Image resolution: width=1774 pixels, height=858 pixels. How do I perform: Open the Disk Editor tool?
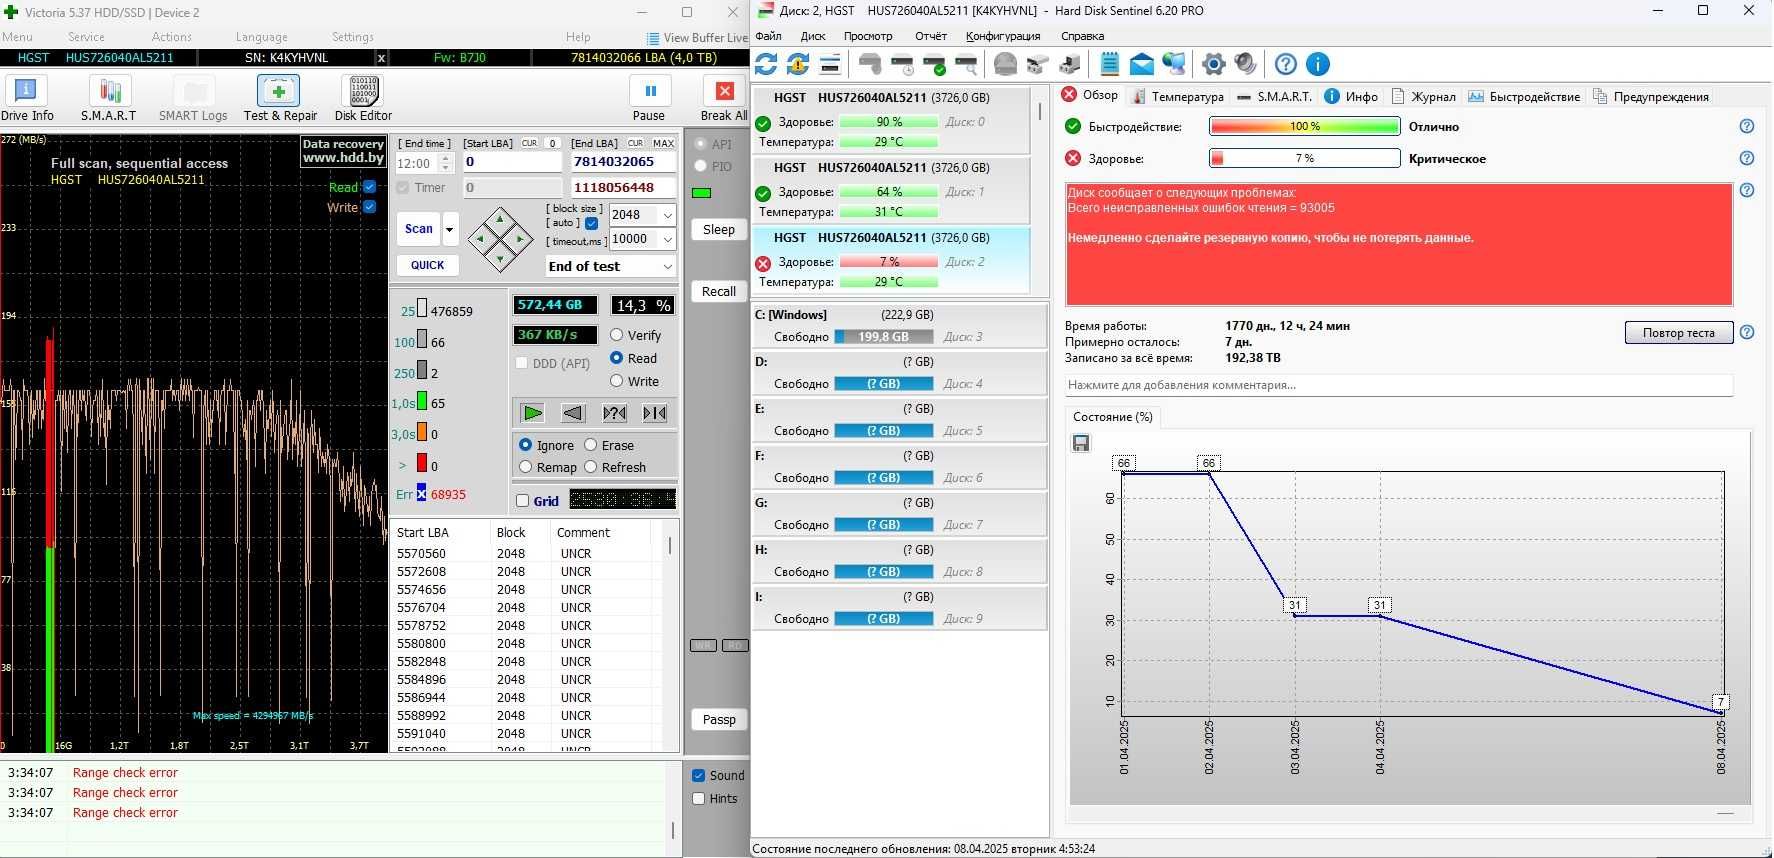[x=363, y=99]
